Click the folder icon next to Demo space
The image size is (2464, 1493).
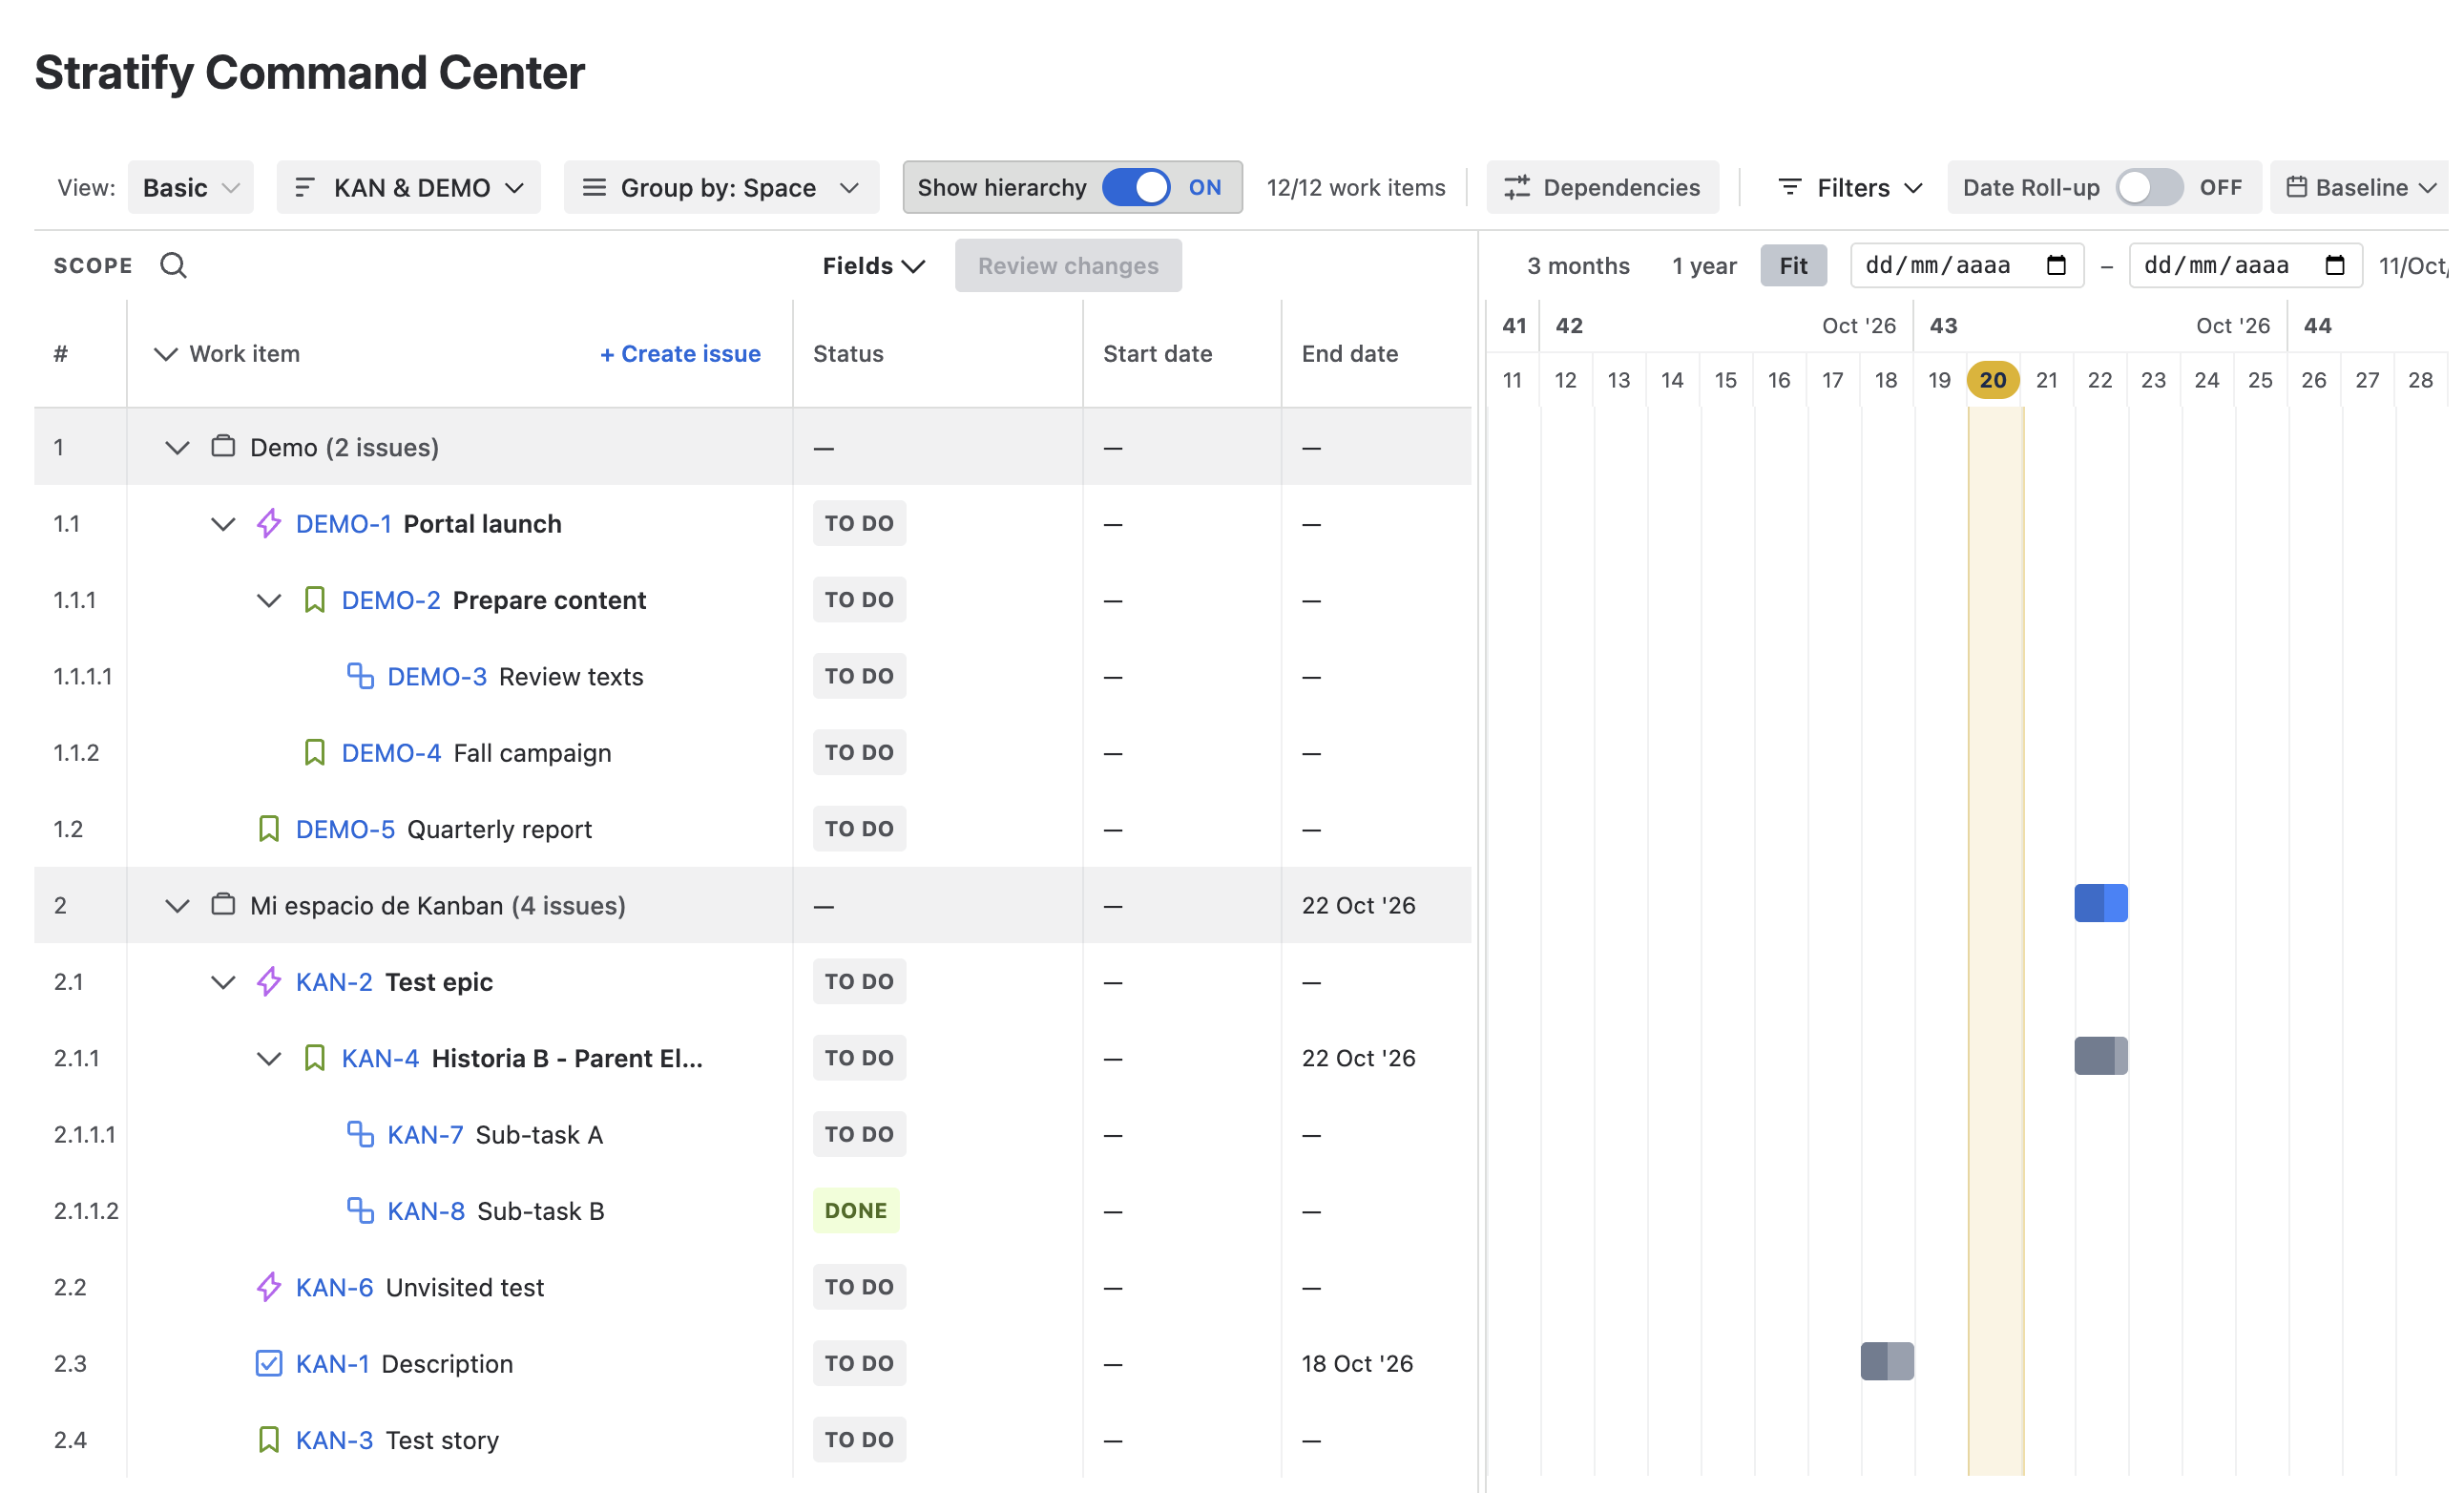click(x=223, y=446)
